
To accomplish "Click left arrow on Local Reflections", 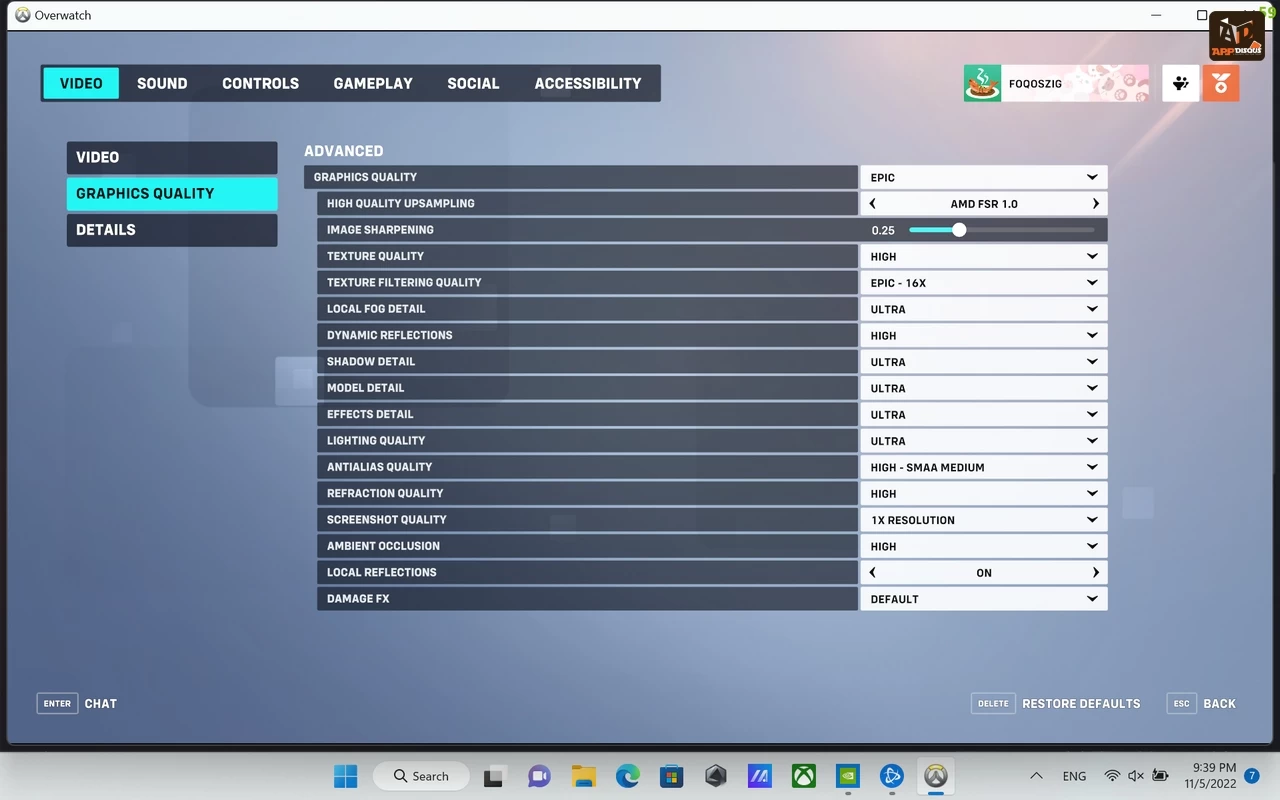I will [873, 573].
